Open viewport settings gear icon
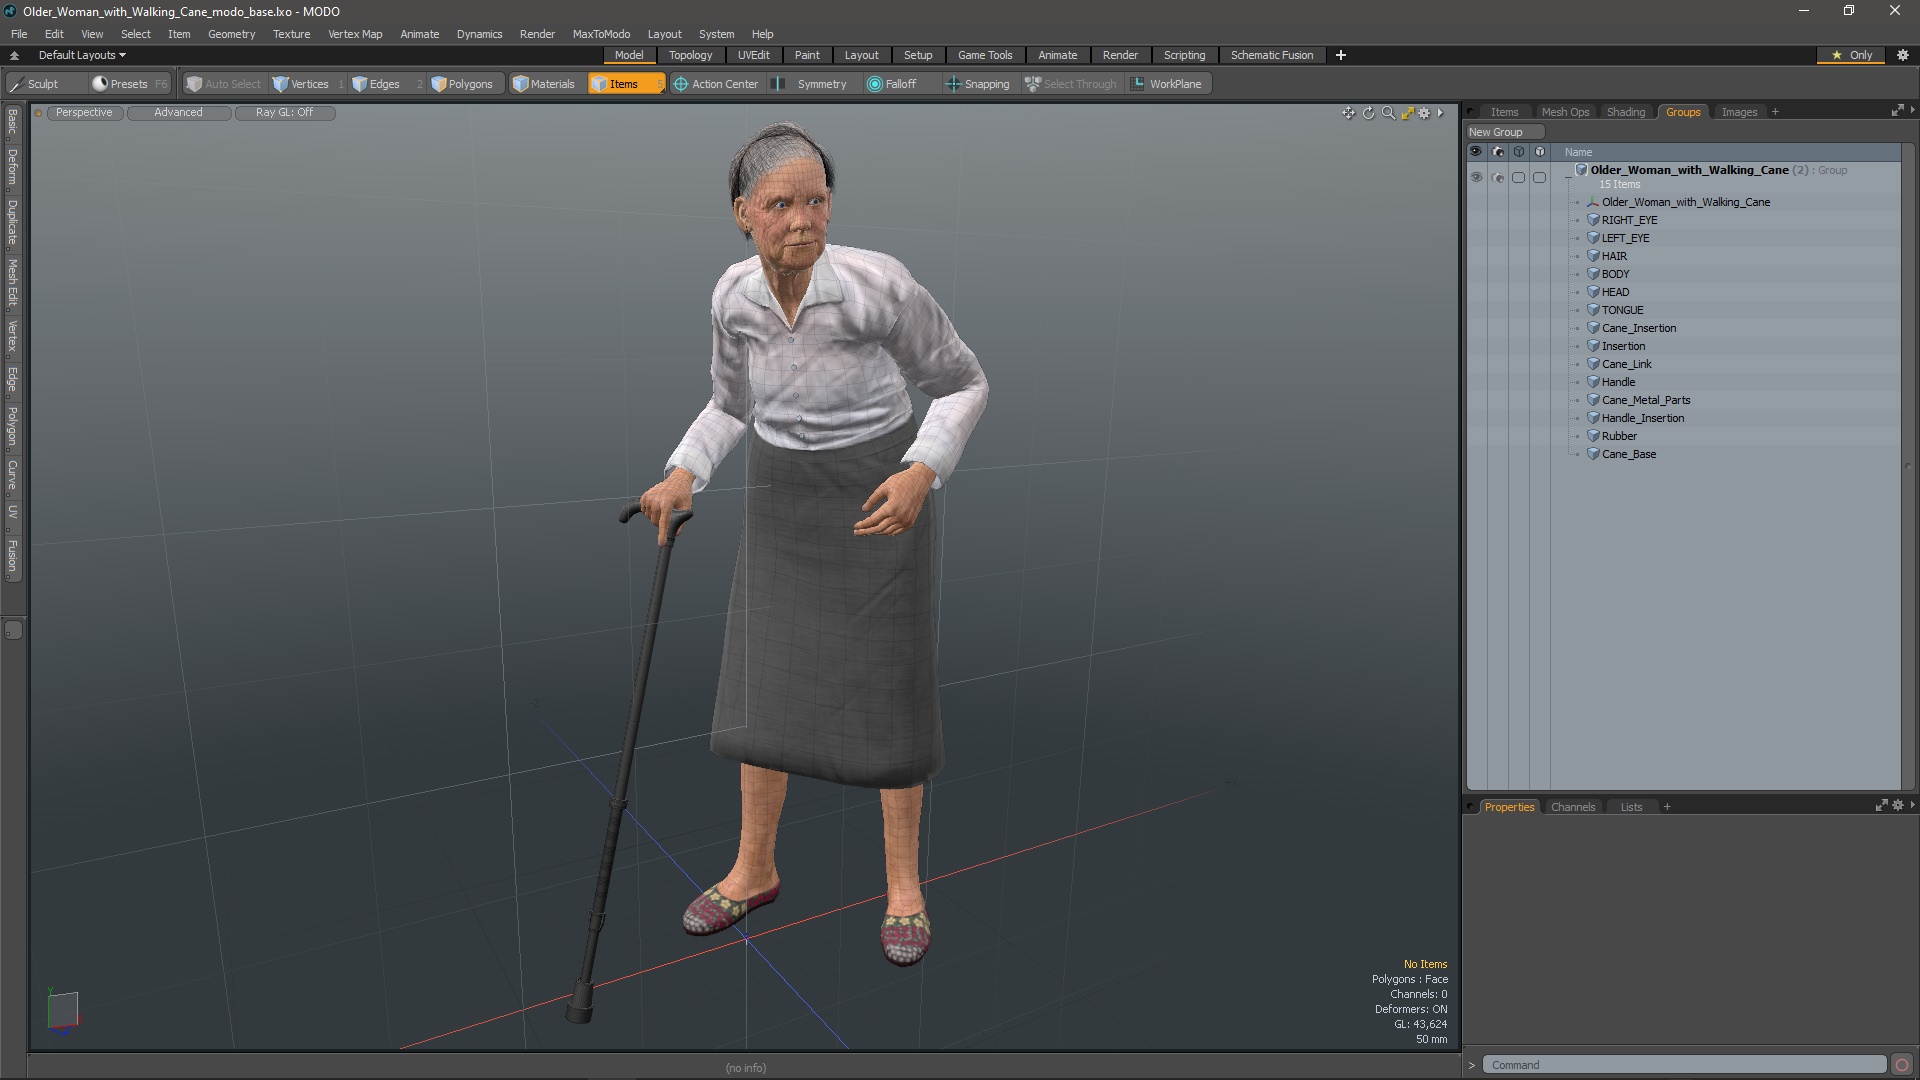This screenshot has width=1920, height=1080. pyautogui.click(x=1425, y=113)
